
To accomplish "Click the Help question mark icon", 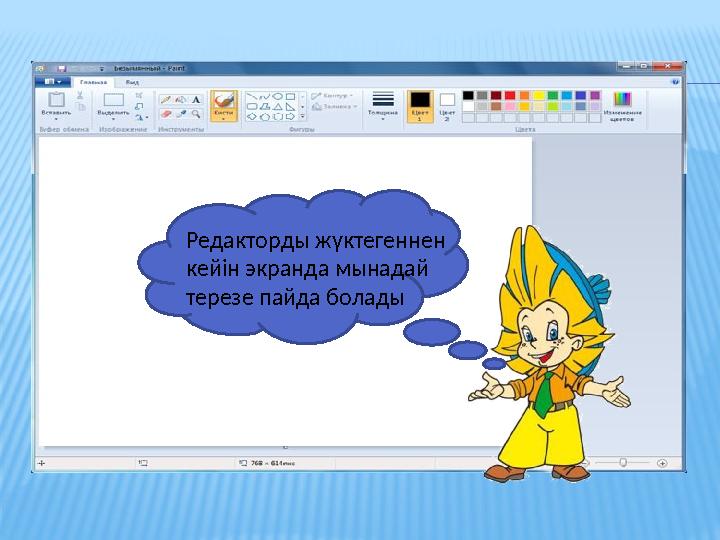I will (x=675, y=82).
